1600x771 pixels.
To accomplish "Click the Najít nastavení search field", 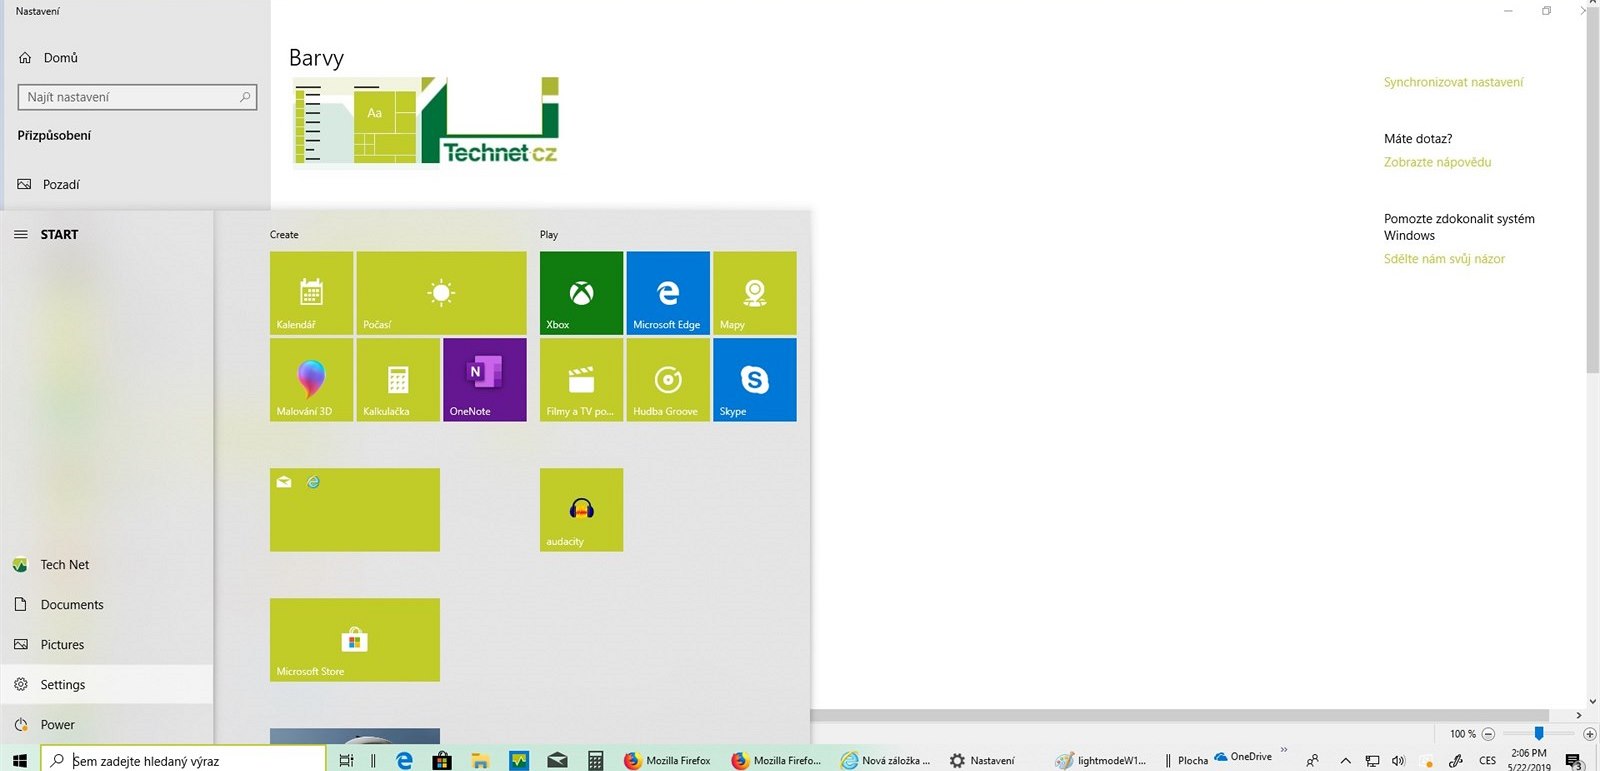I will (x=130, y=97).
